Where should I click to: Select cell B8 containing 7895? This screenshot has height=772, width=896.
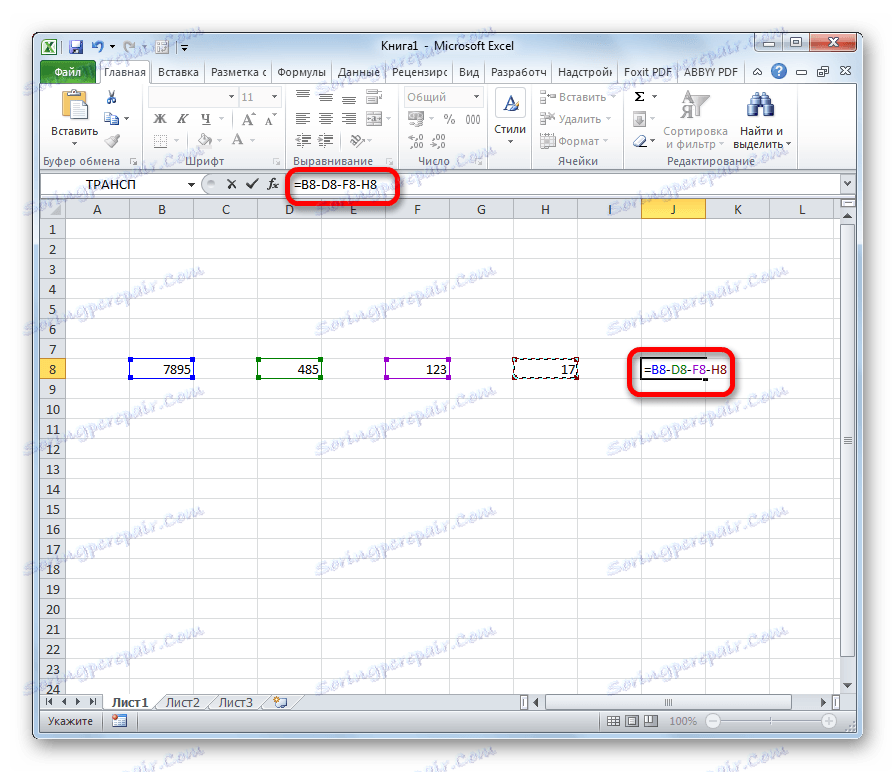pyautogui.click(x=162, y=369)
